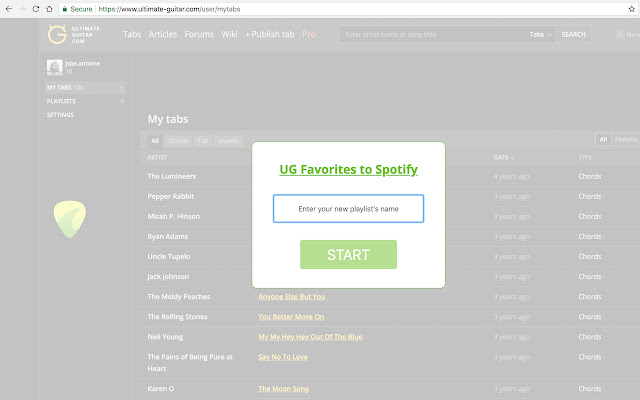Click the browser back arrow
640x400 pixels.
[9, 9]
